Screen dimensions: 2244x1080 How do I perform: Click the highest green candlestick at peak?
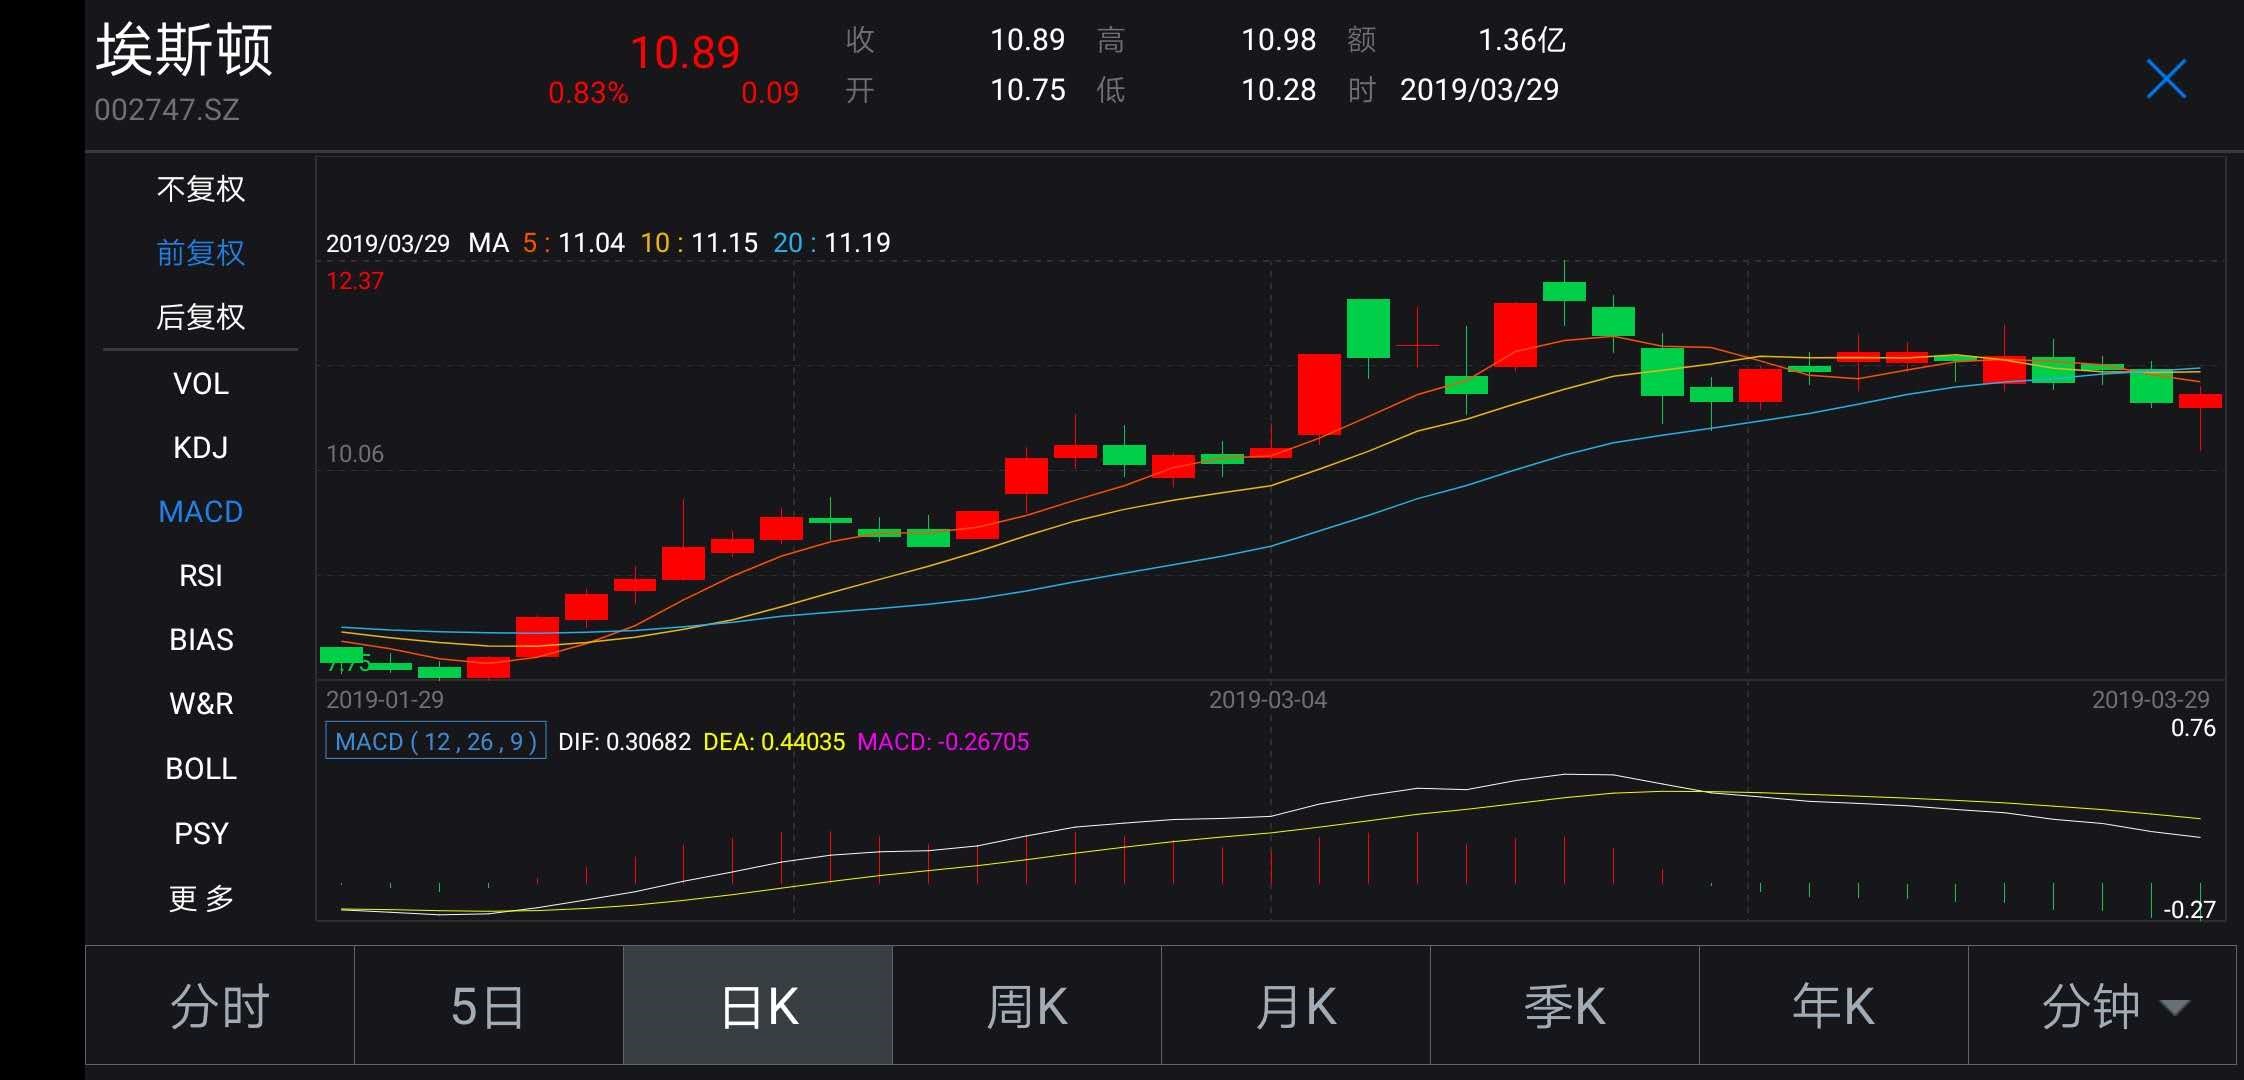[x=1564, y=291]
